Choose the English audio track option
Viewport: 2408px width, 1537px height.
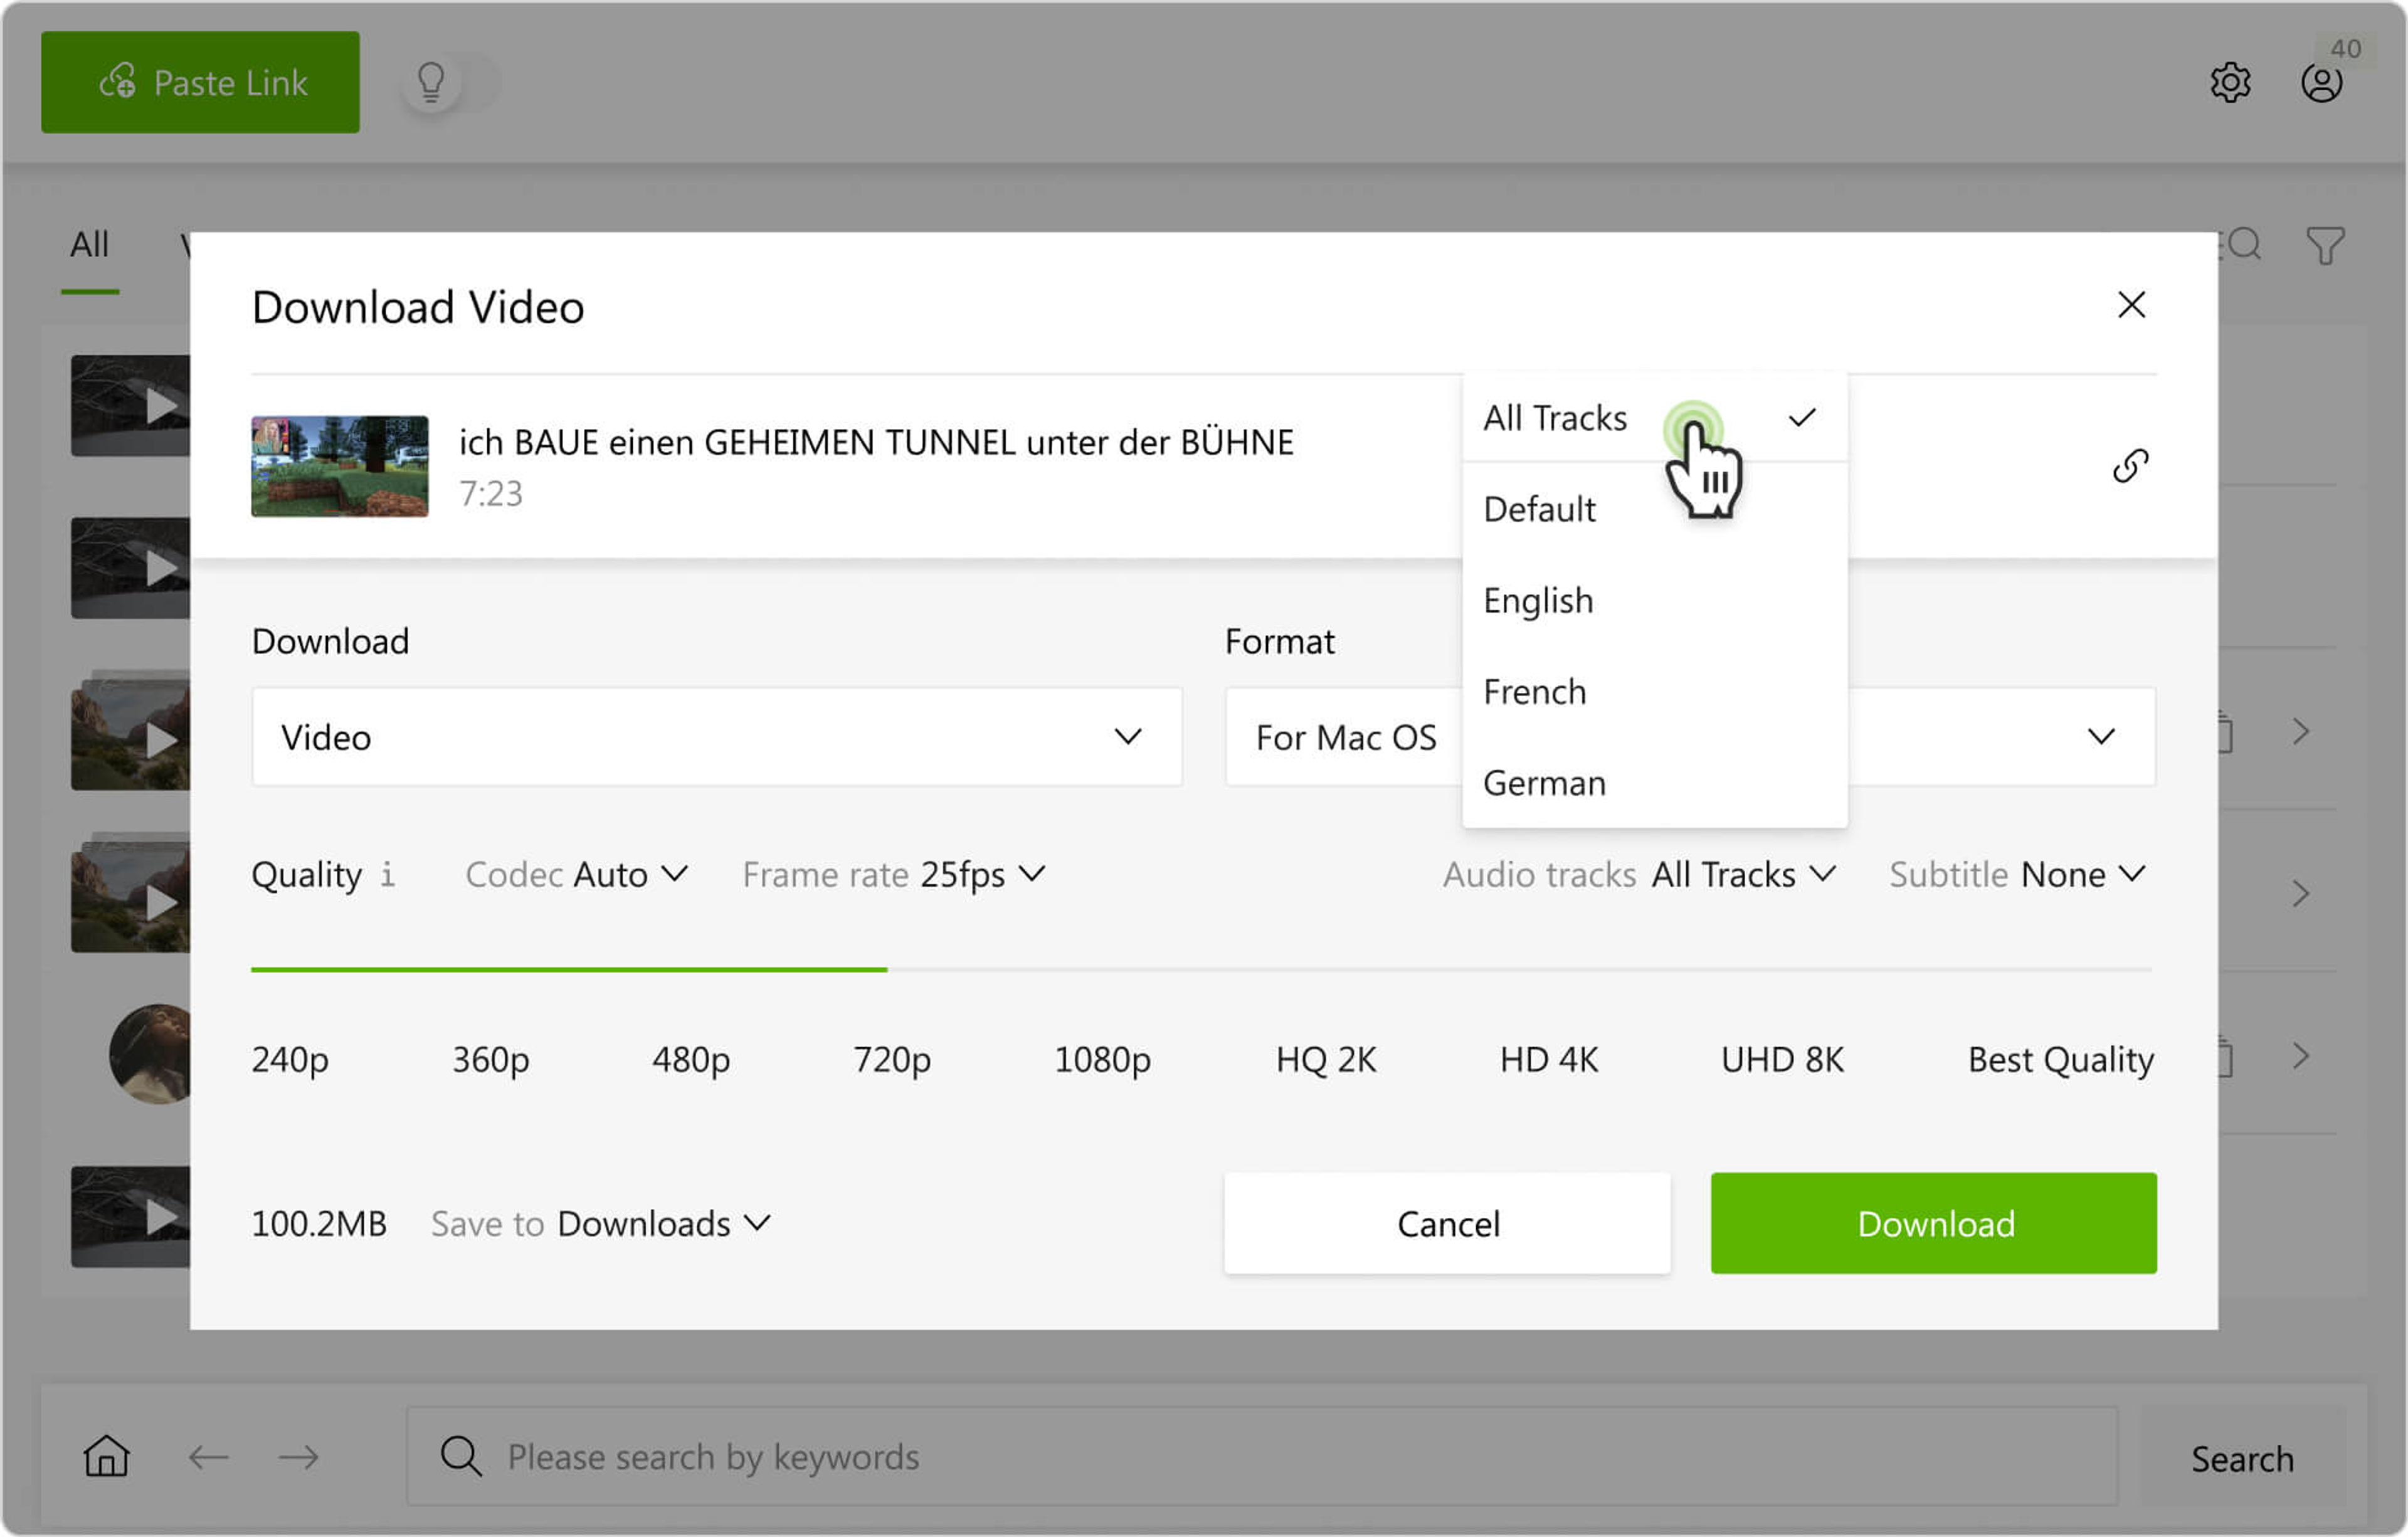pos(1538,601)
